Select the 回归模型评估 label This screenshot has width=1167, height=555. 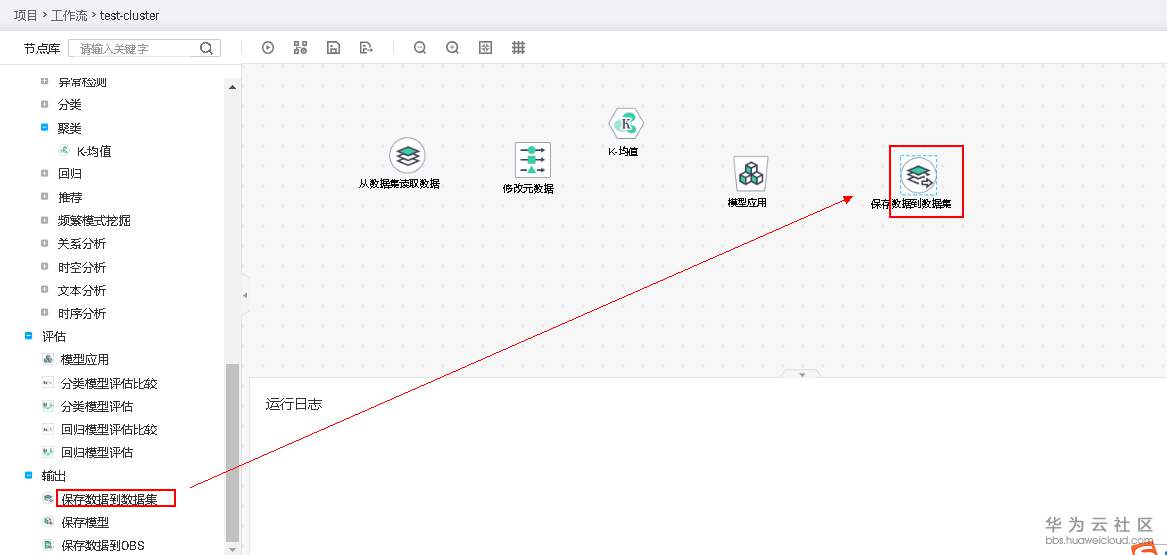click(x=97, y=452)
